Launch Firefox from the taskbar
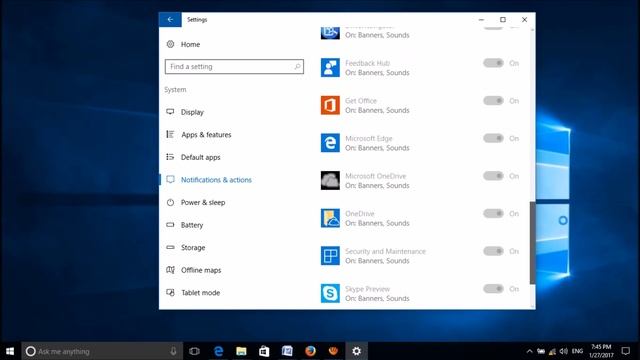The image size is (640, 360). [x=310, y=351]
